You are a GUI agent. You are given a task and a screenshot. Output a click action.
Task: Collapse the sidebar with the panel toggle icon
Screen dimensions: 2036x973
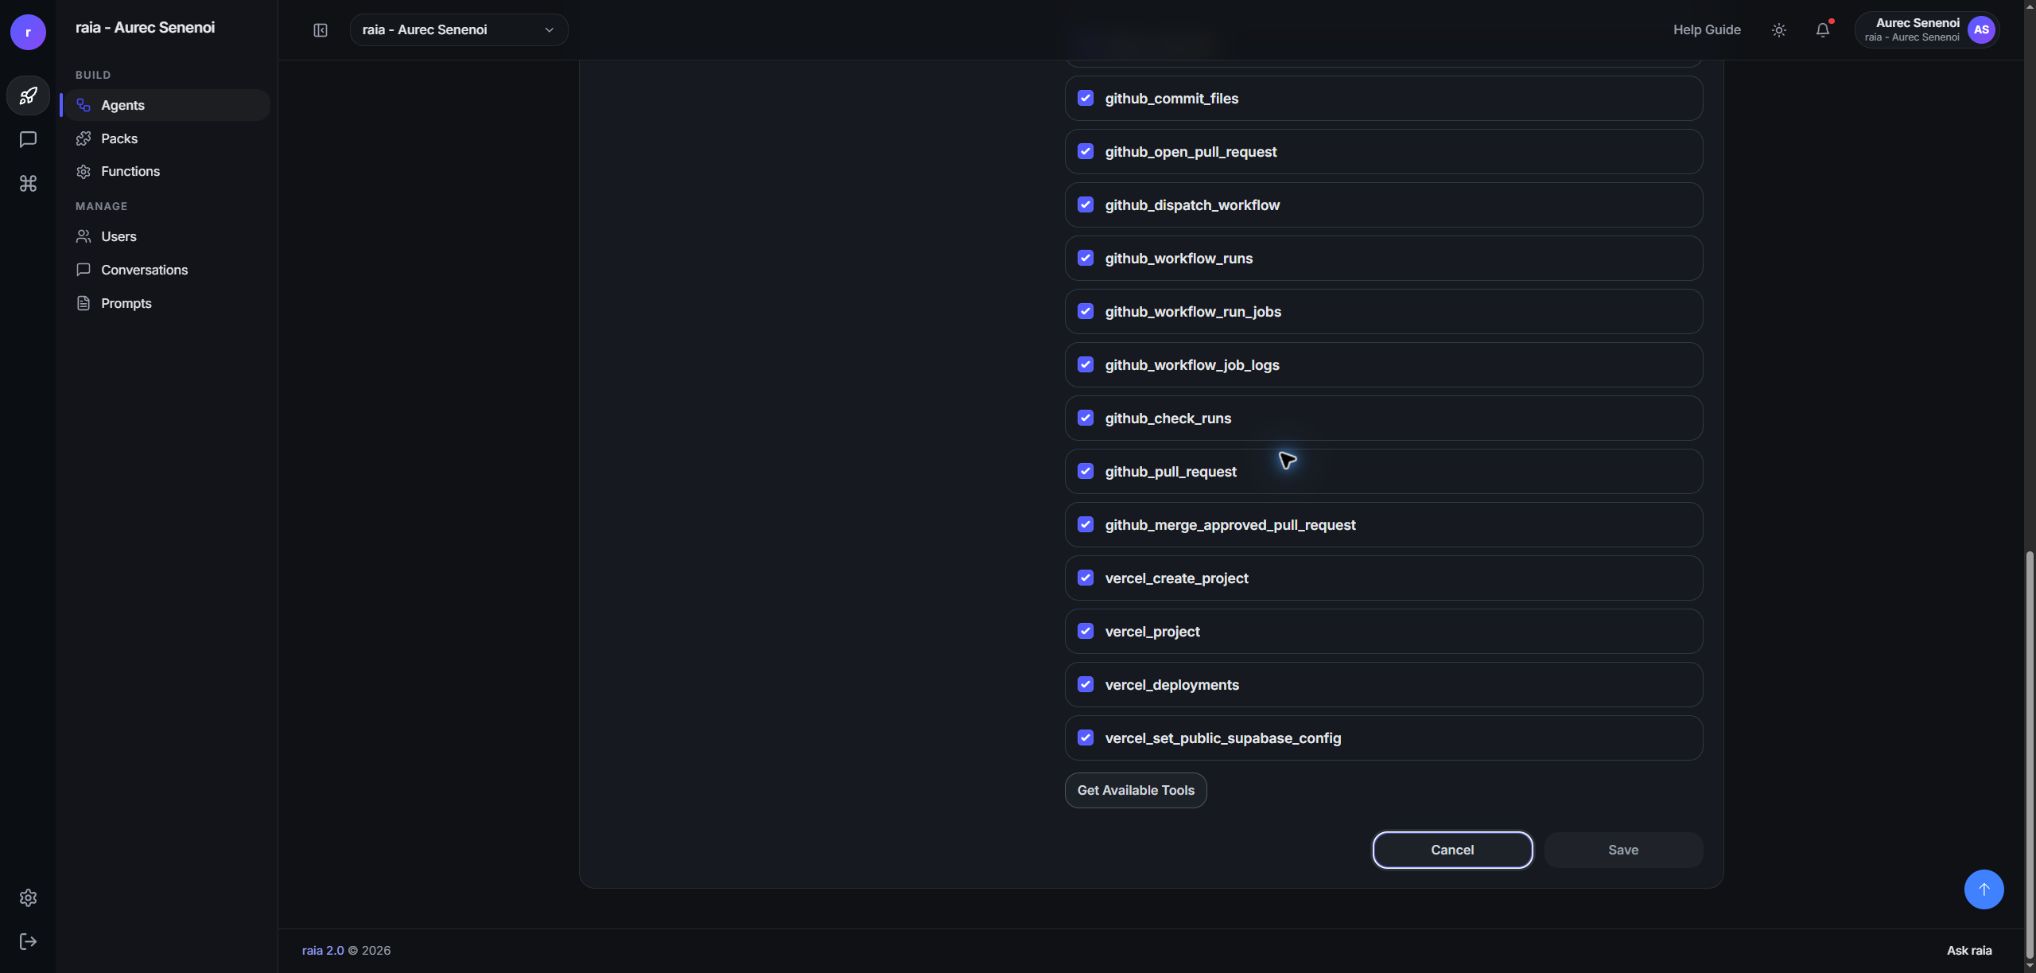pos(321,30)
